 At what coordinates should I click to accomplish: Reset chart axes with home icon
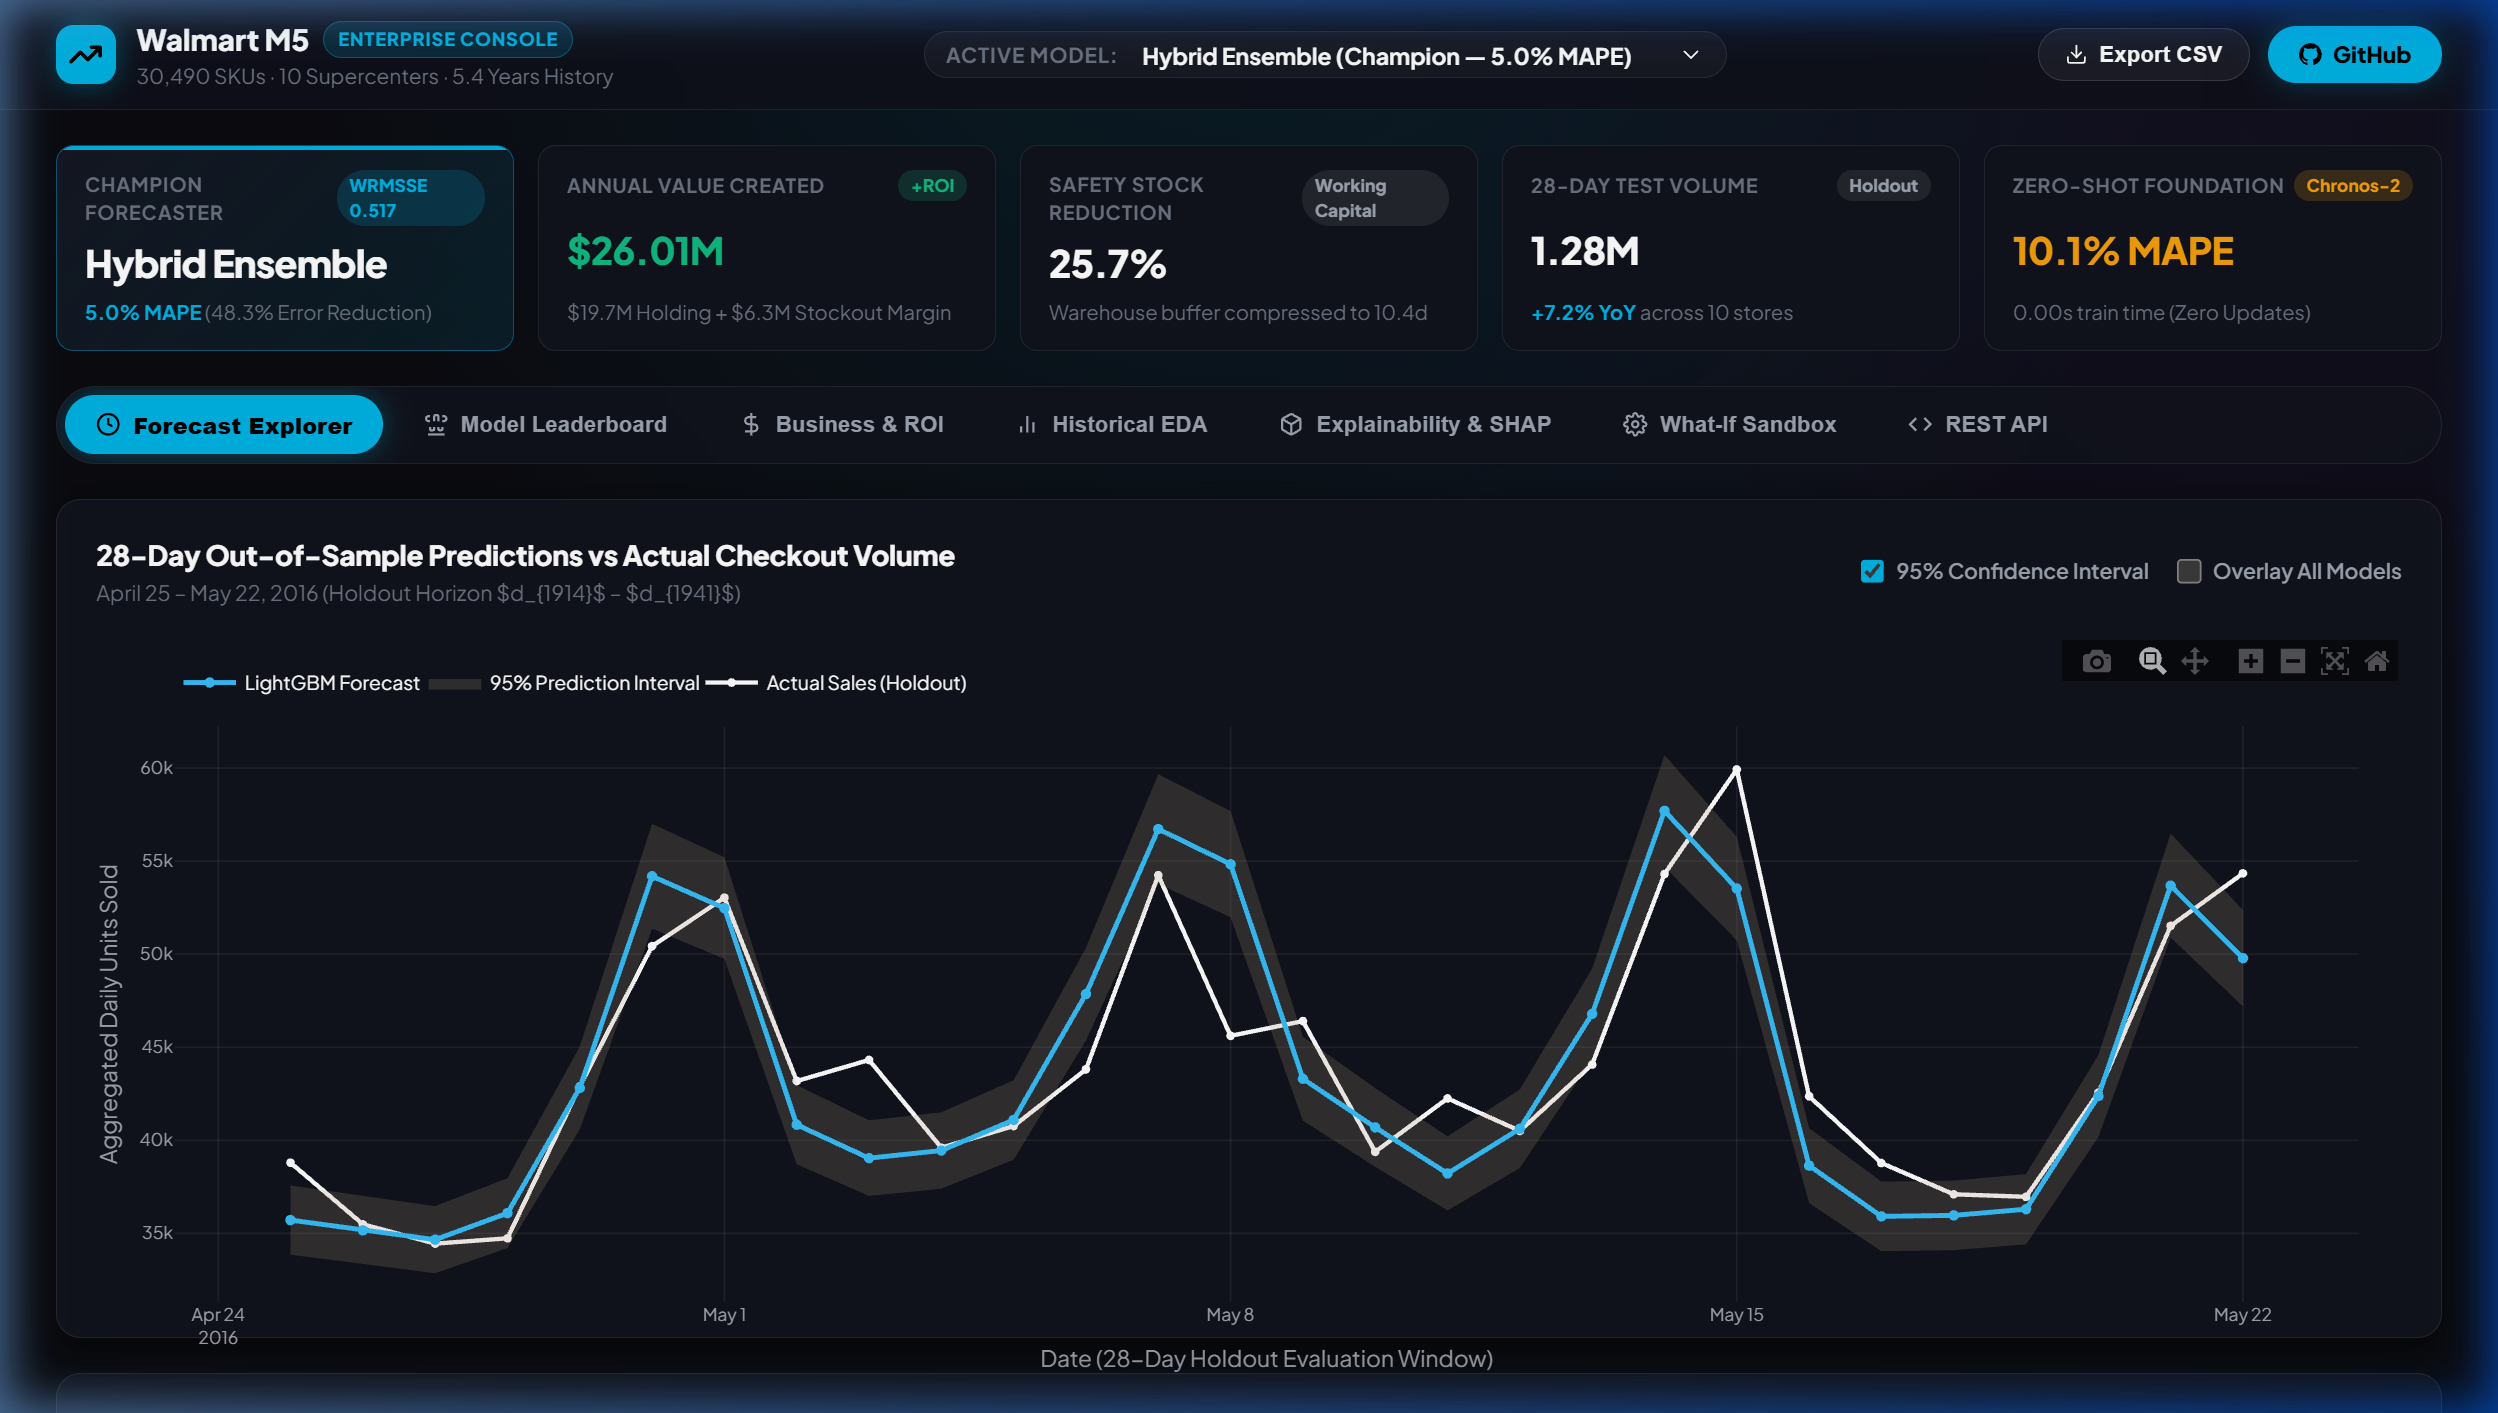tap(2377, 661)
